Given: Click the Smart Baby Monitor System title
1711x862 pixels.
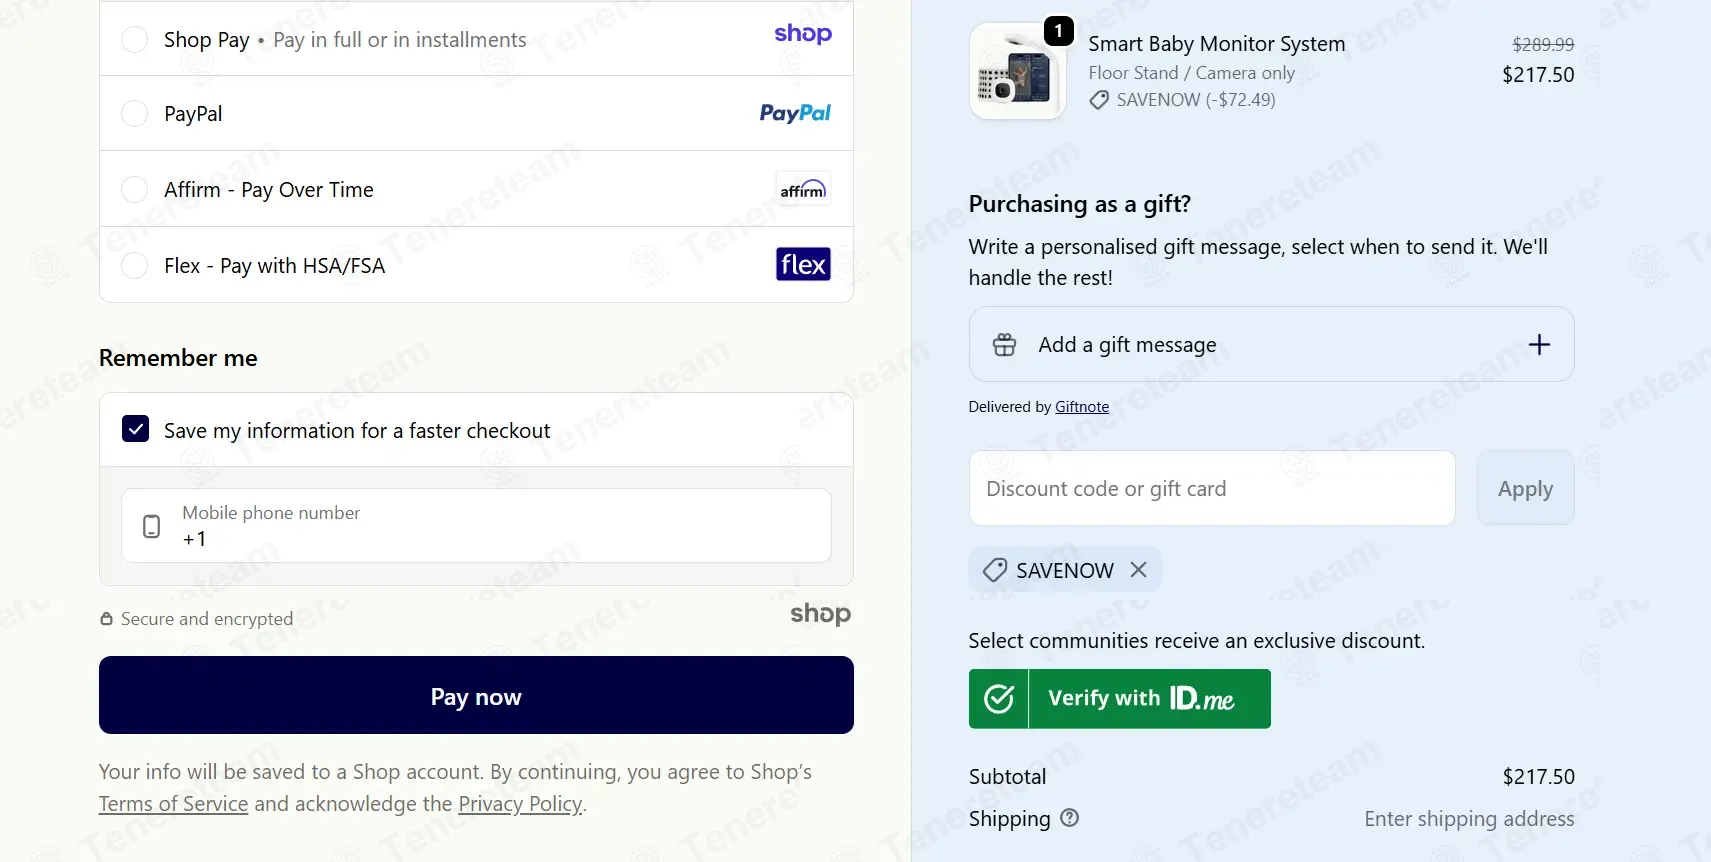Looking at the screenshot, I should (x=1216, y=44).
